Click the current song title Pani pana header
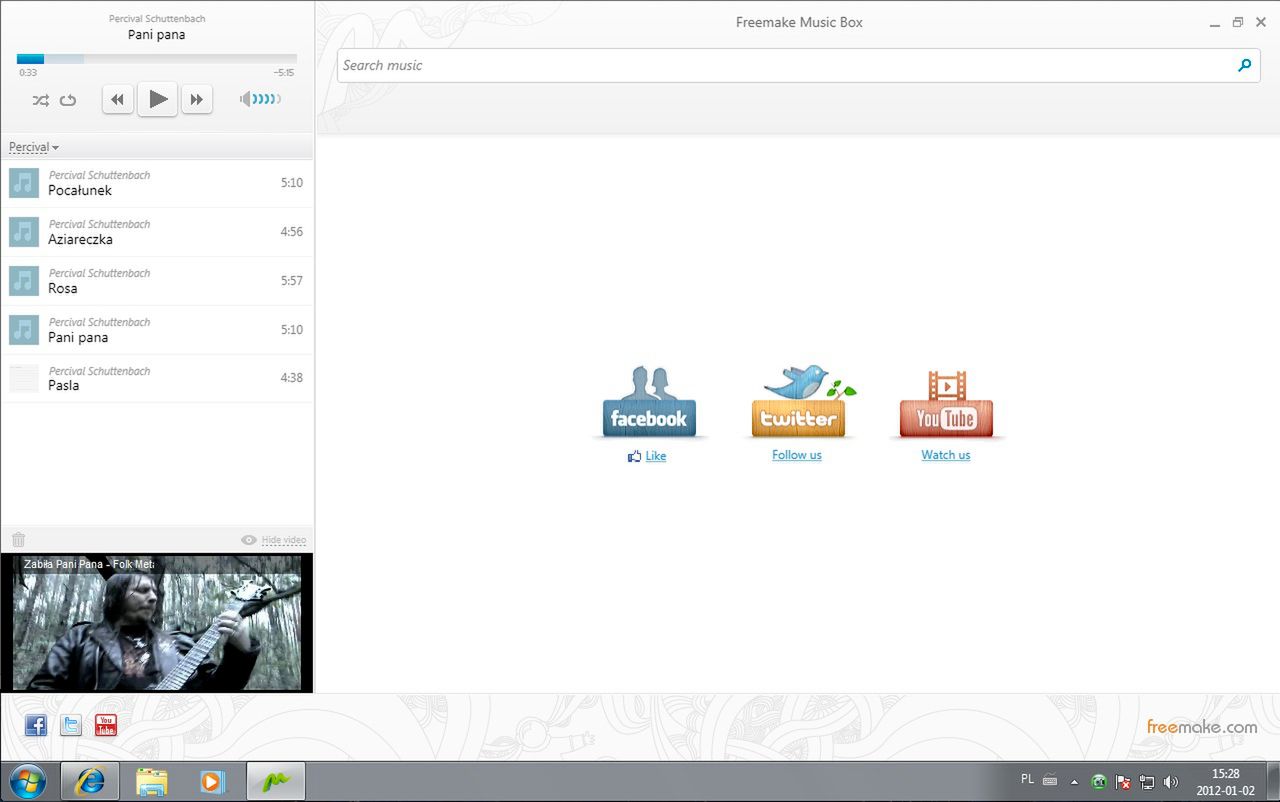Viewport: 1280px width, 802px height. 157,35
